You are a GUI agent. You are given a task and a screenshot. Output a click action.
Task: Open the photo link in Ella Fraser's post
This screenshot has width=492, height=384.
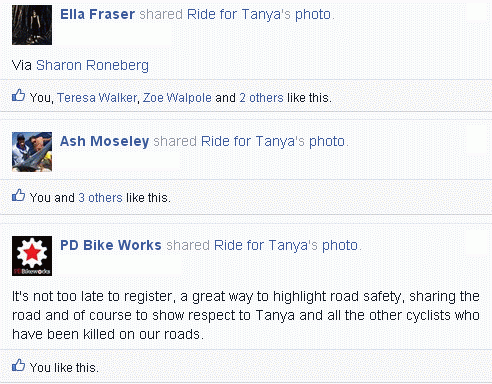tap(313, 14)
